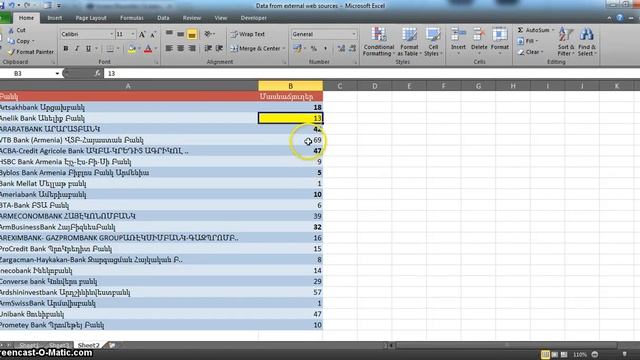The height and width of the screenshot is (360, 640).
Task: Open the General number format dropdown
Action: (354, 34)
